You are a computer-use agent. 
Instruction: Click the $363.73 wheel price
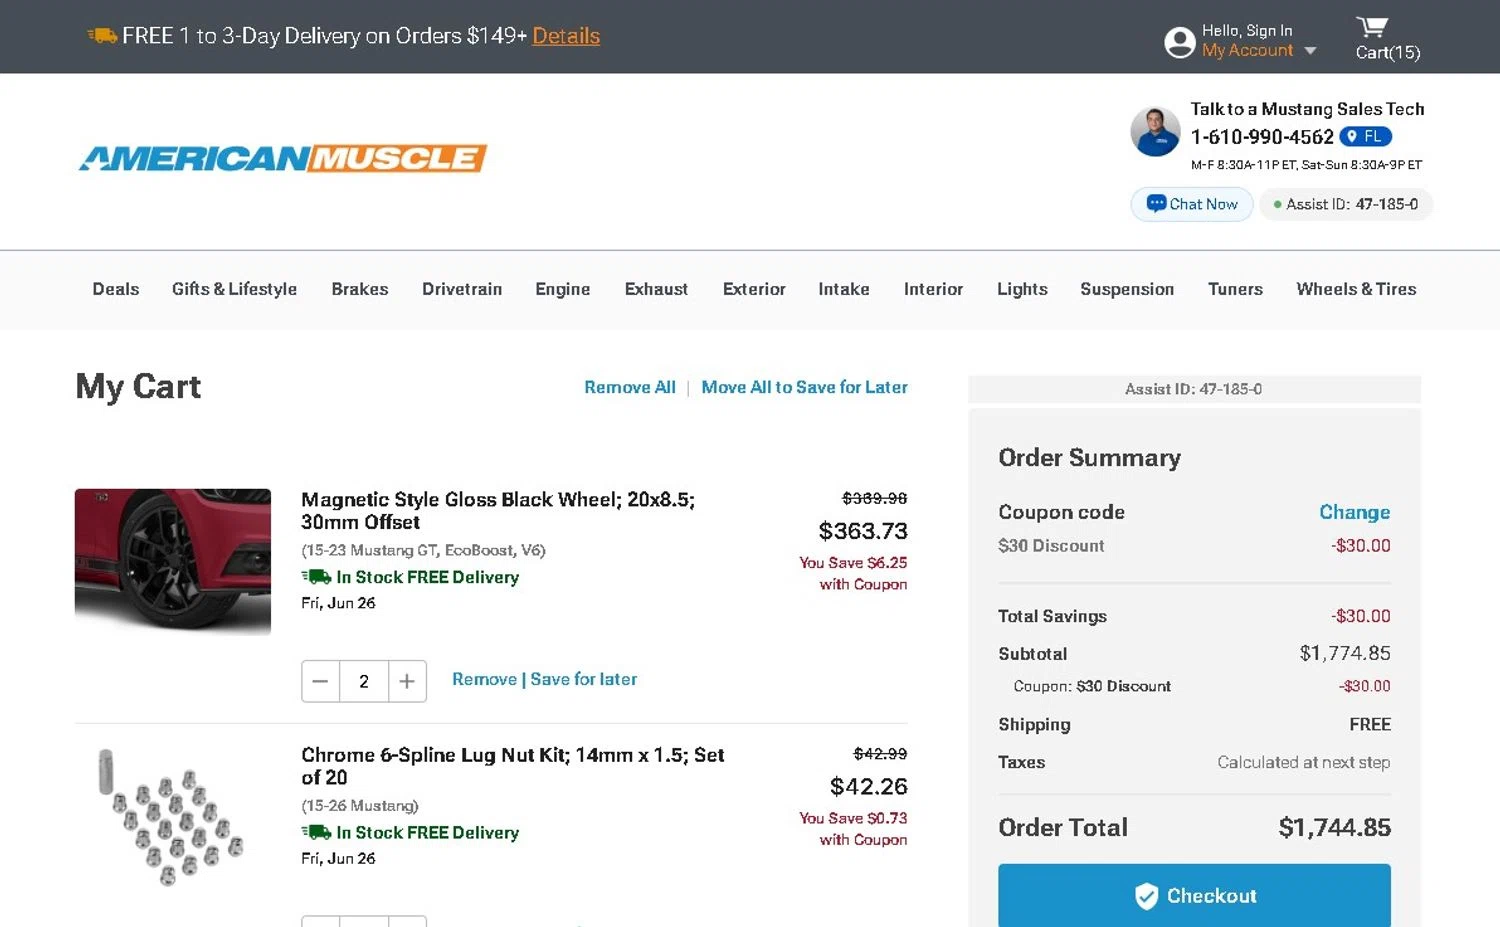pos(863,531)
